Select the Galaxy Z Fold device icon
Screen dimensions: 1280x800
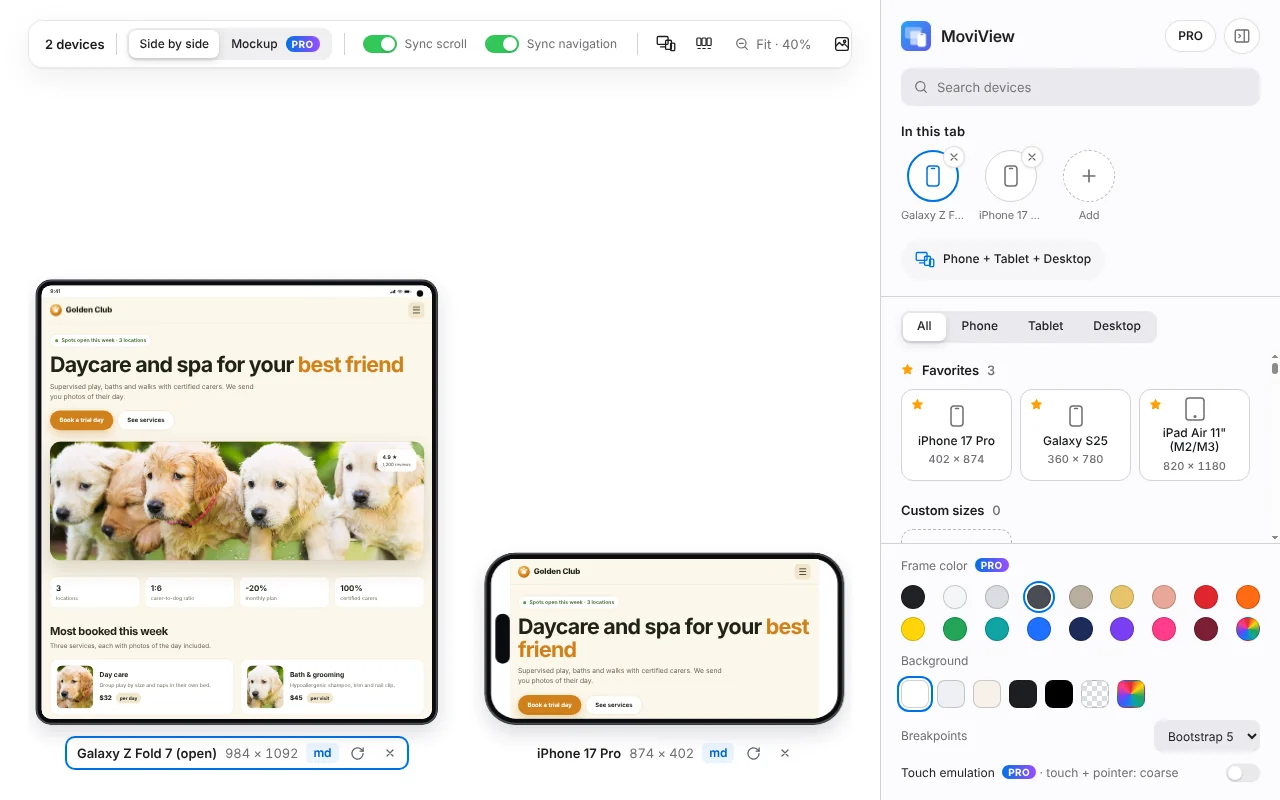point(933,177)
